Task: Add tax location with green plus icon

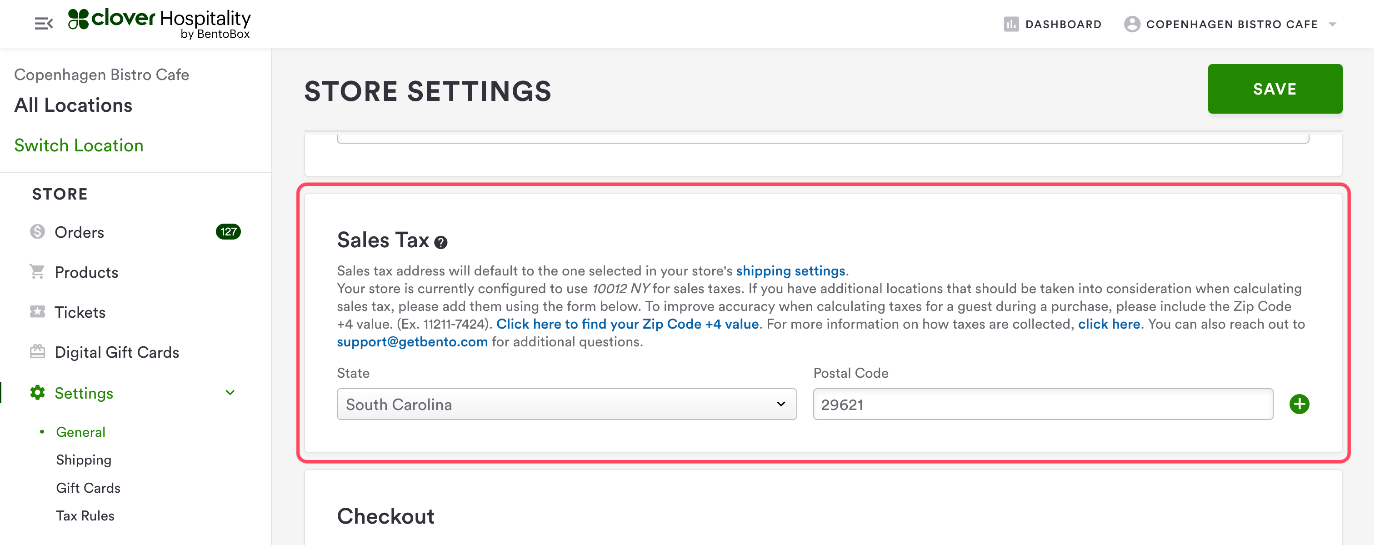Action: (x=1299, y=404)
